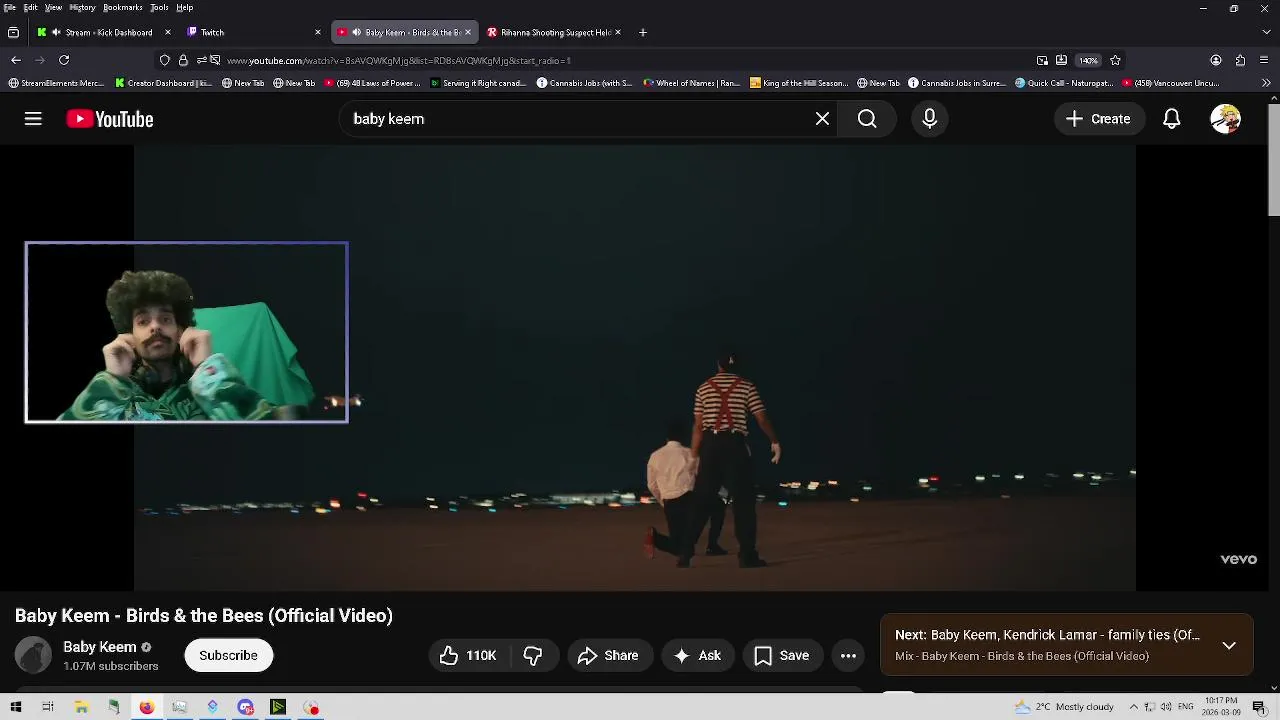Open the Create menu button
1280x720 pixels.
pos(1098,119)
